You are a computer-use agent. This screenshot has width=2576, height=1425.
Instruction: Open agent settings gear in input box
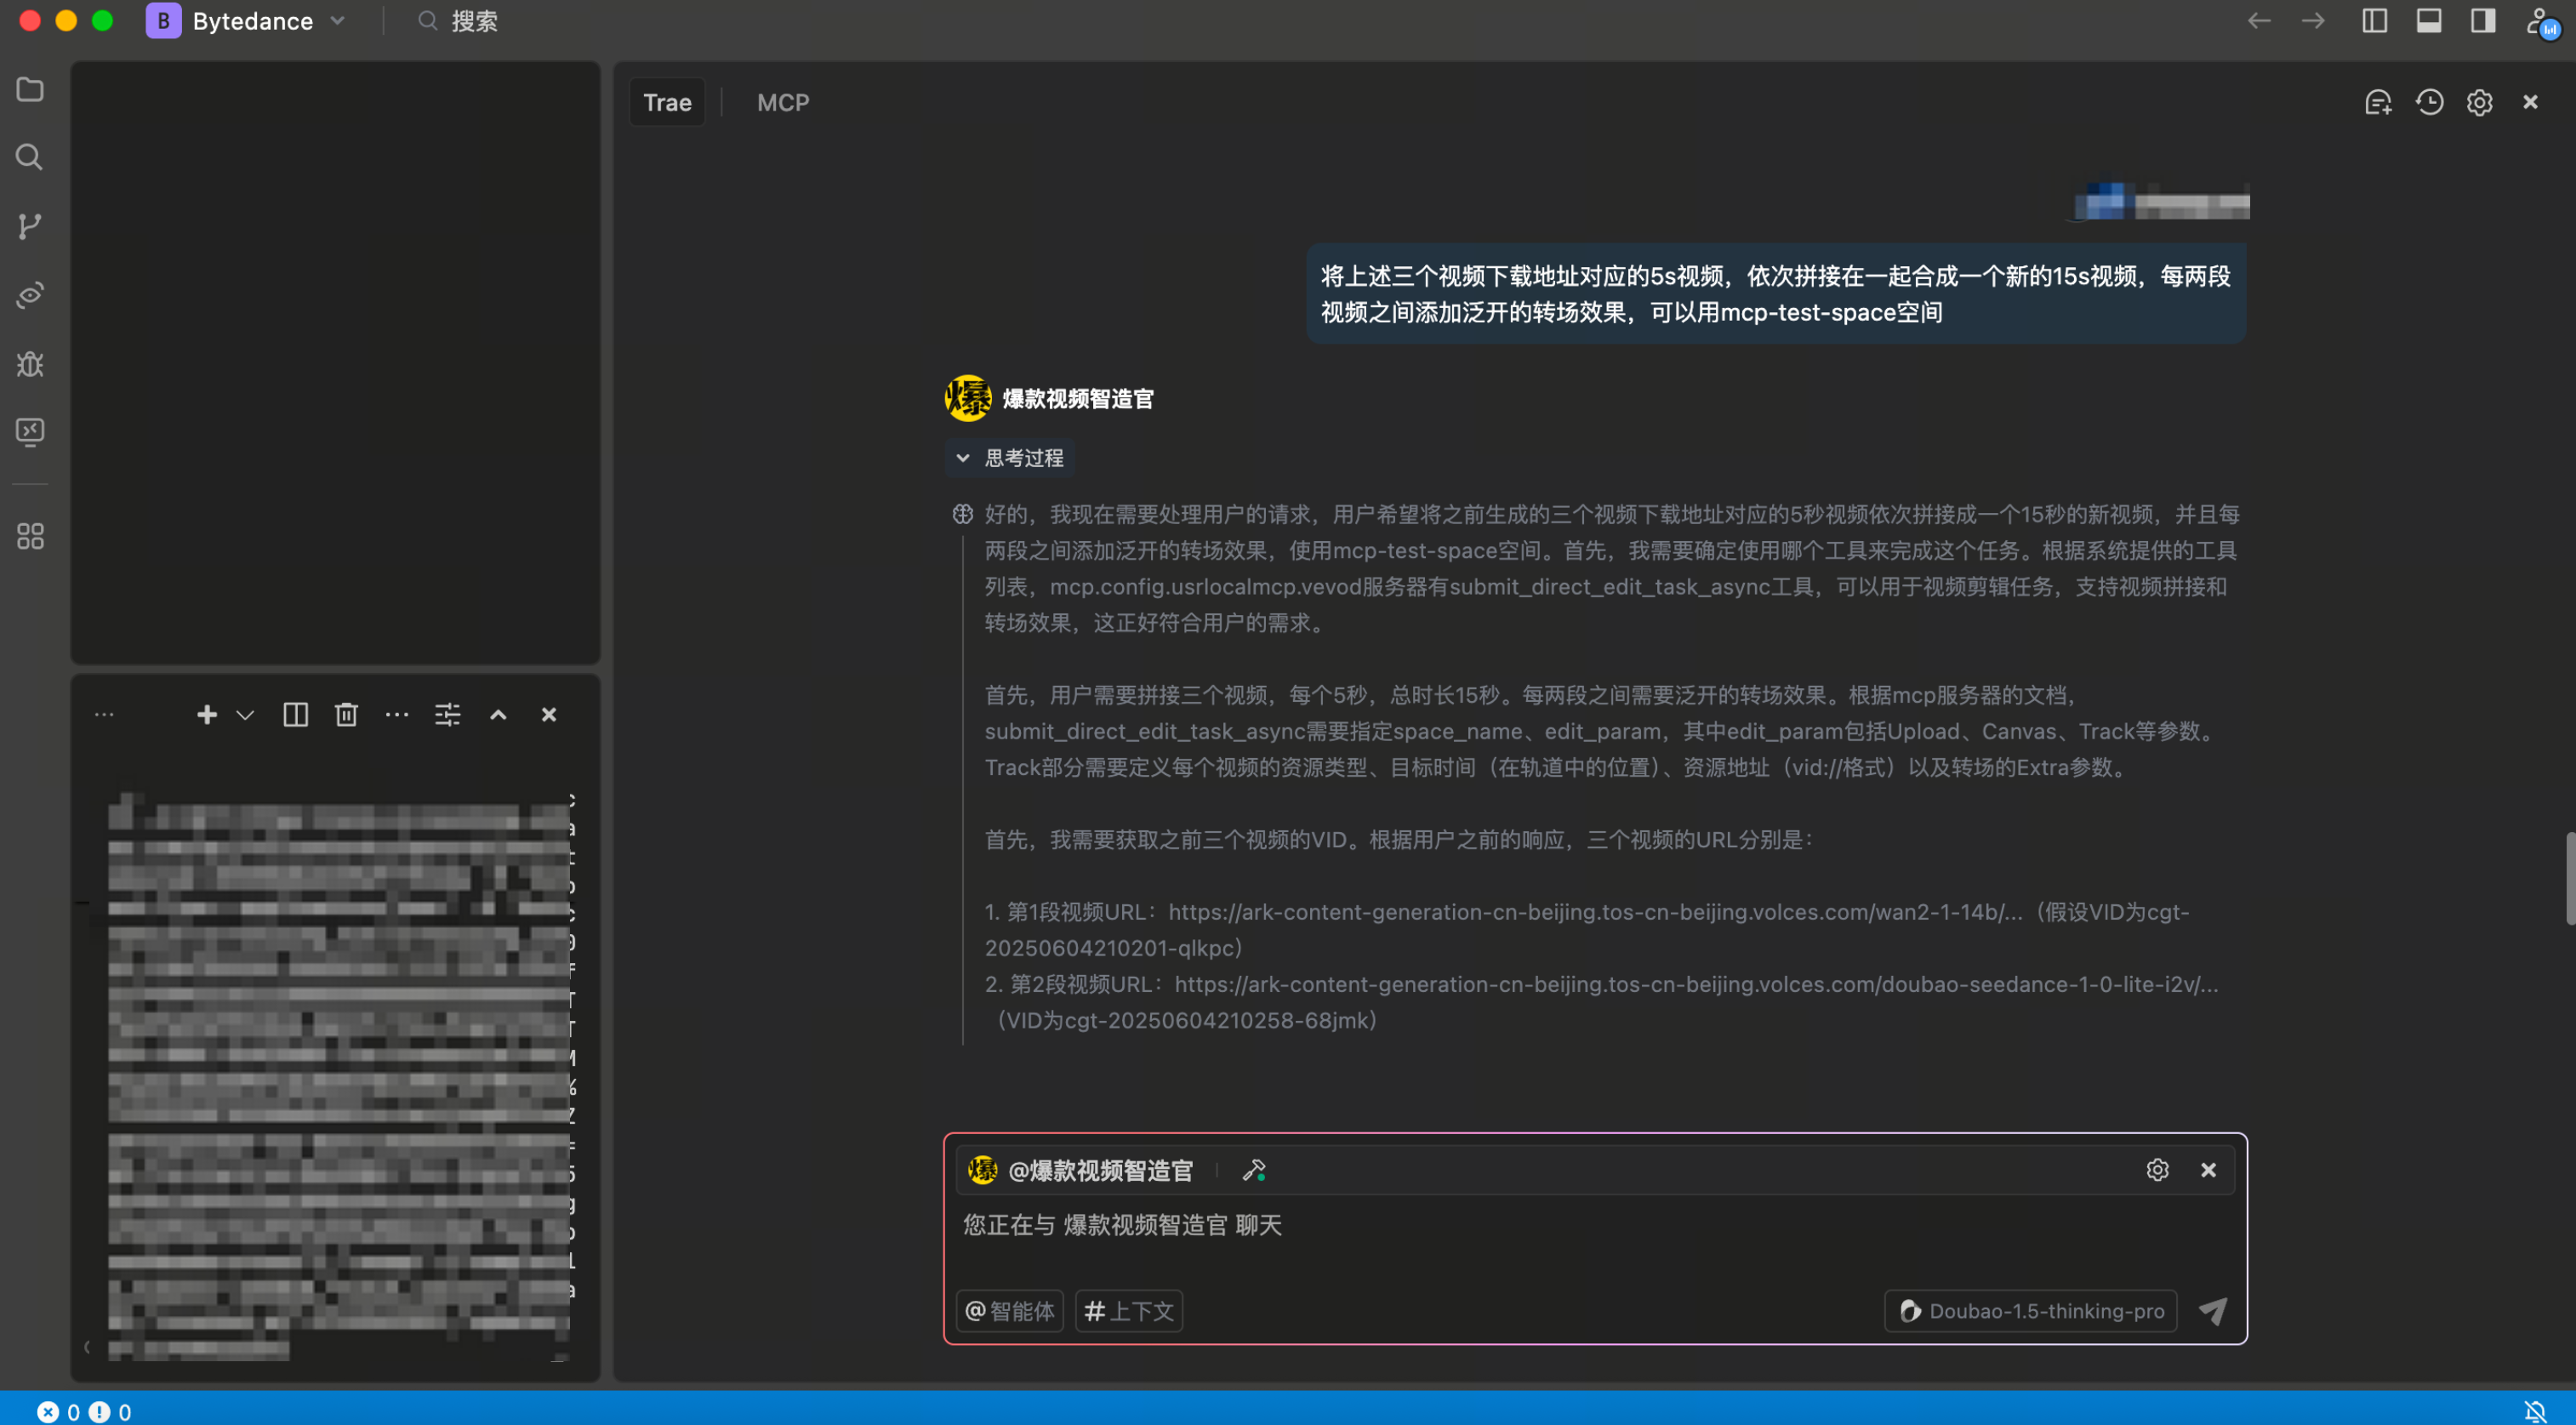2157,1170
